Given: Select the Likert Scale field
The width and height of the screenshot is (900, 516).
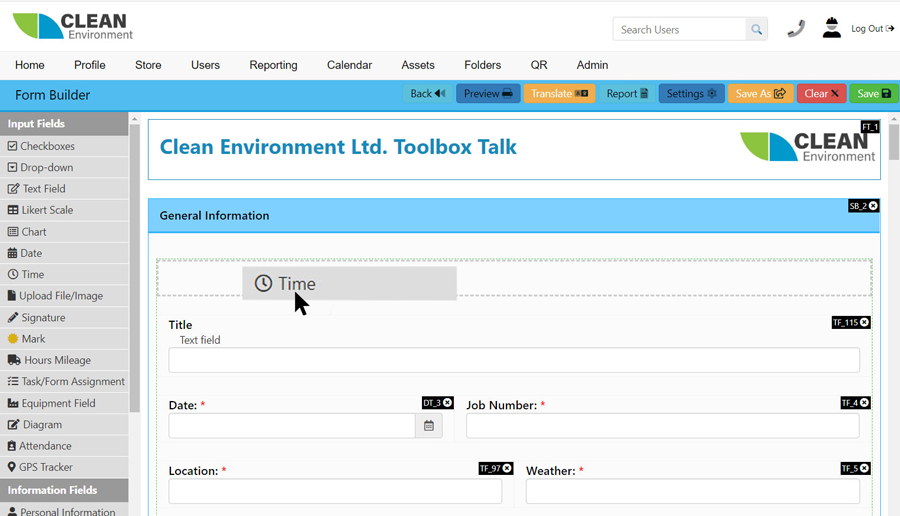Looking at the screenshot, I should point(64,210).
